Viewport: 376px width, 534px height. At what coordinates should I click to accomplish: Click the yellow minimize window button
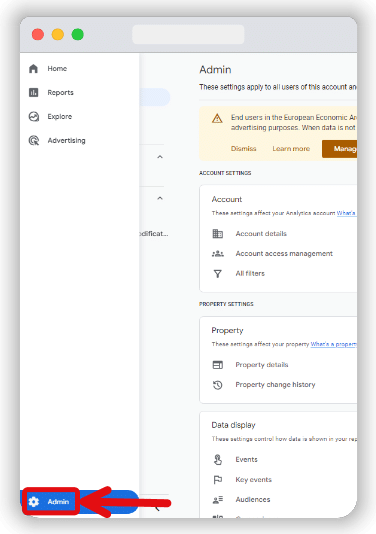coord(58,34)
